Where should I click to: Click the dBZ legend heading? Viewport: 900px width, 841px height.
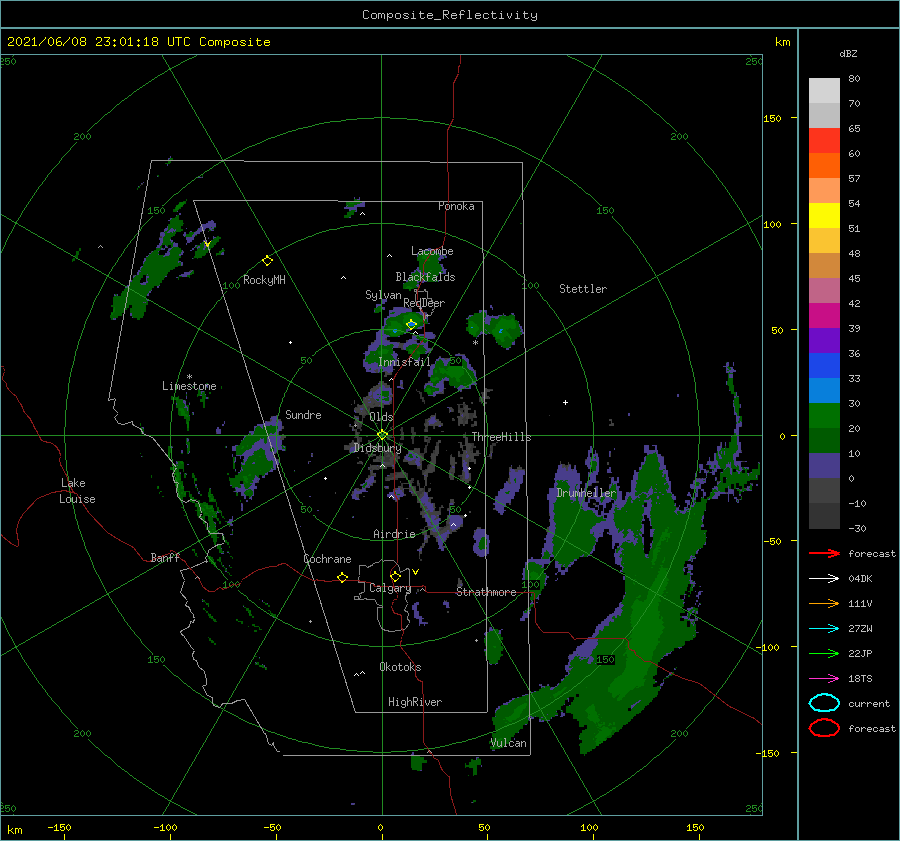(x=848, y=53)
